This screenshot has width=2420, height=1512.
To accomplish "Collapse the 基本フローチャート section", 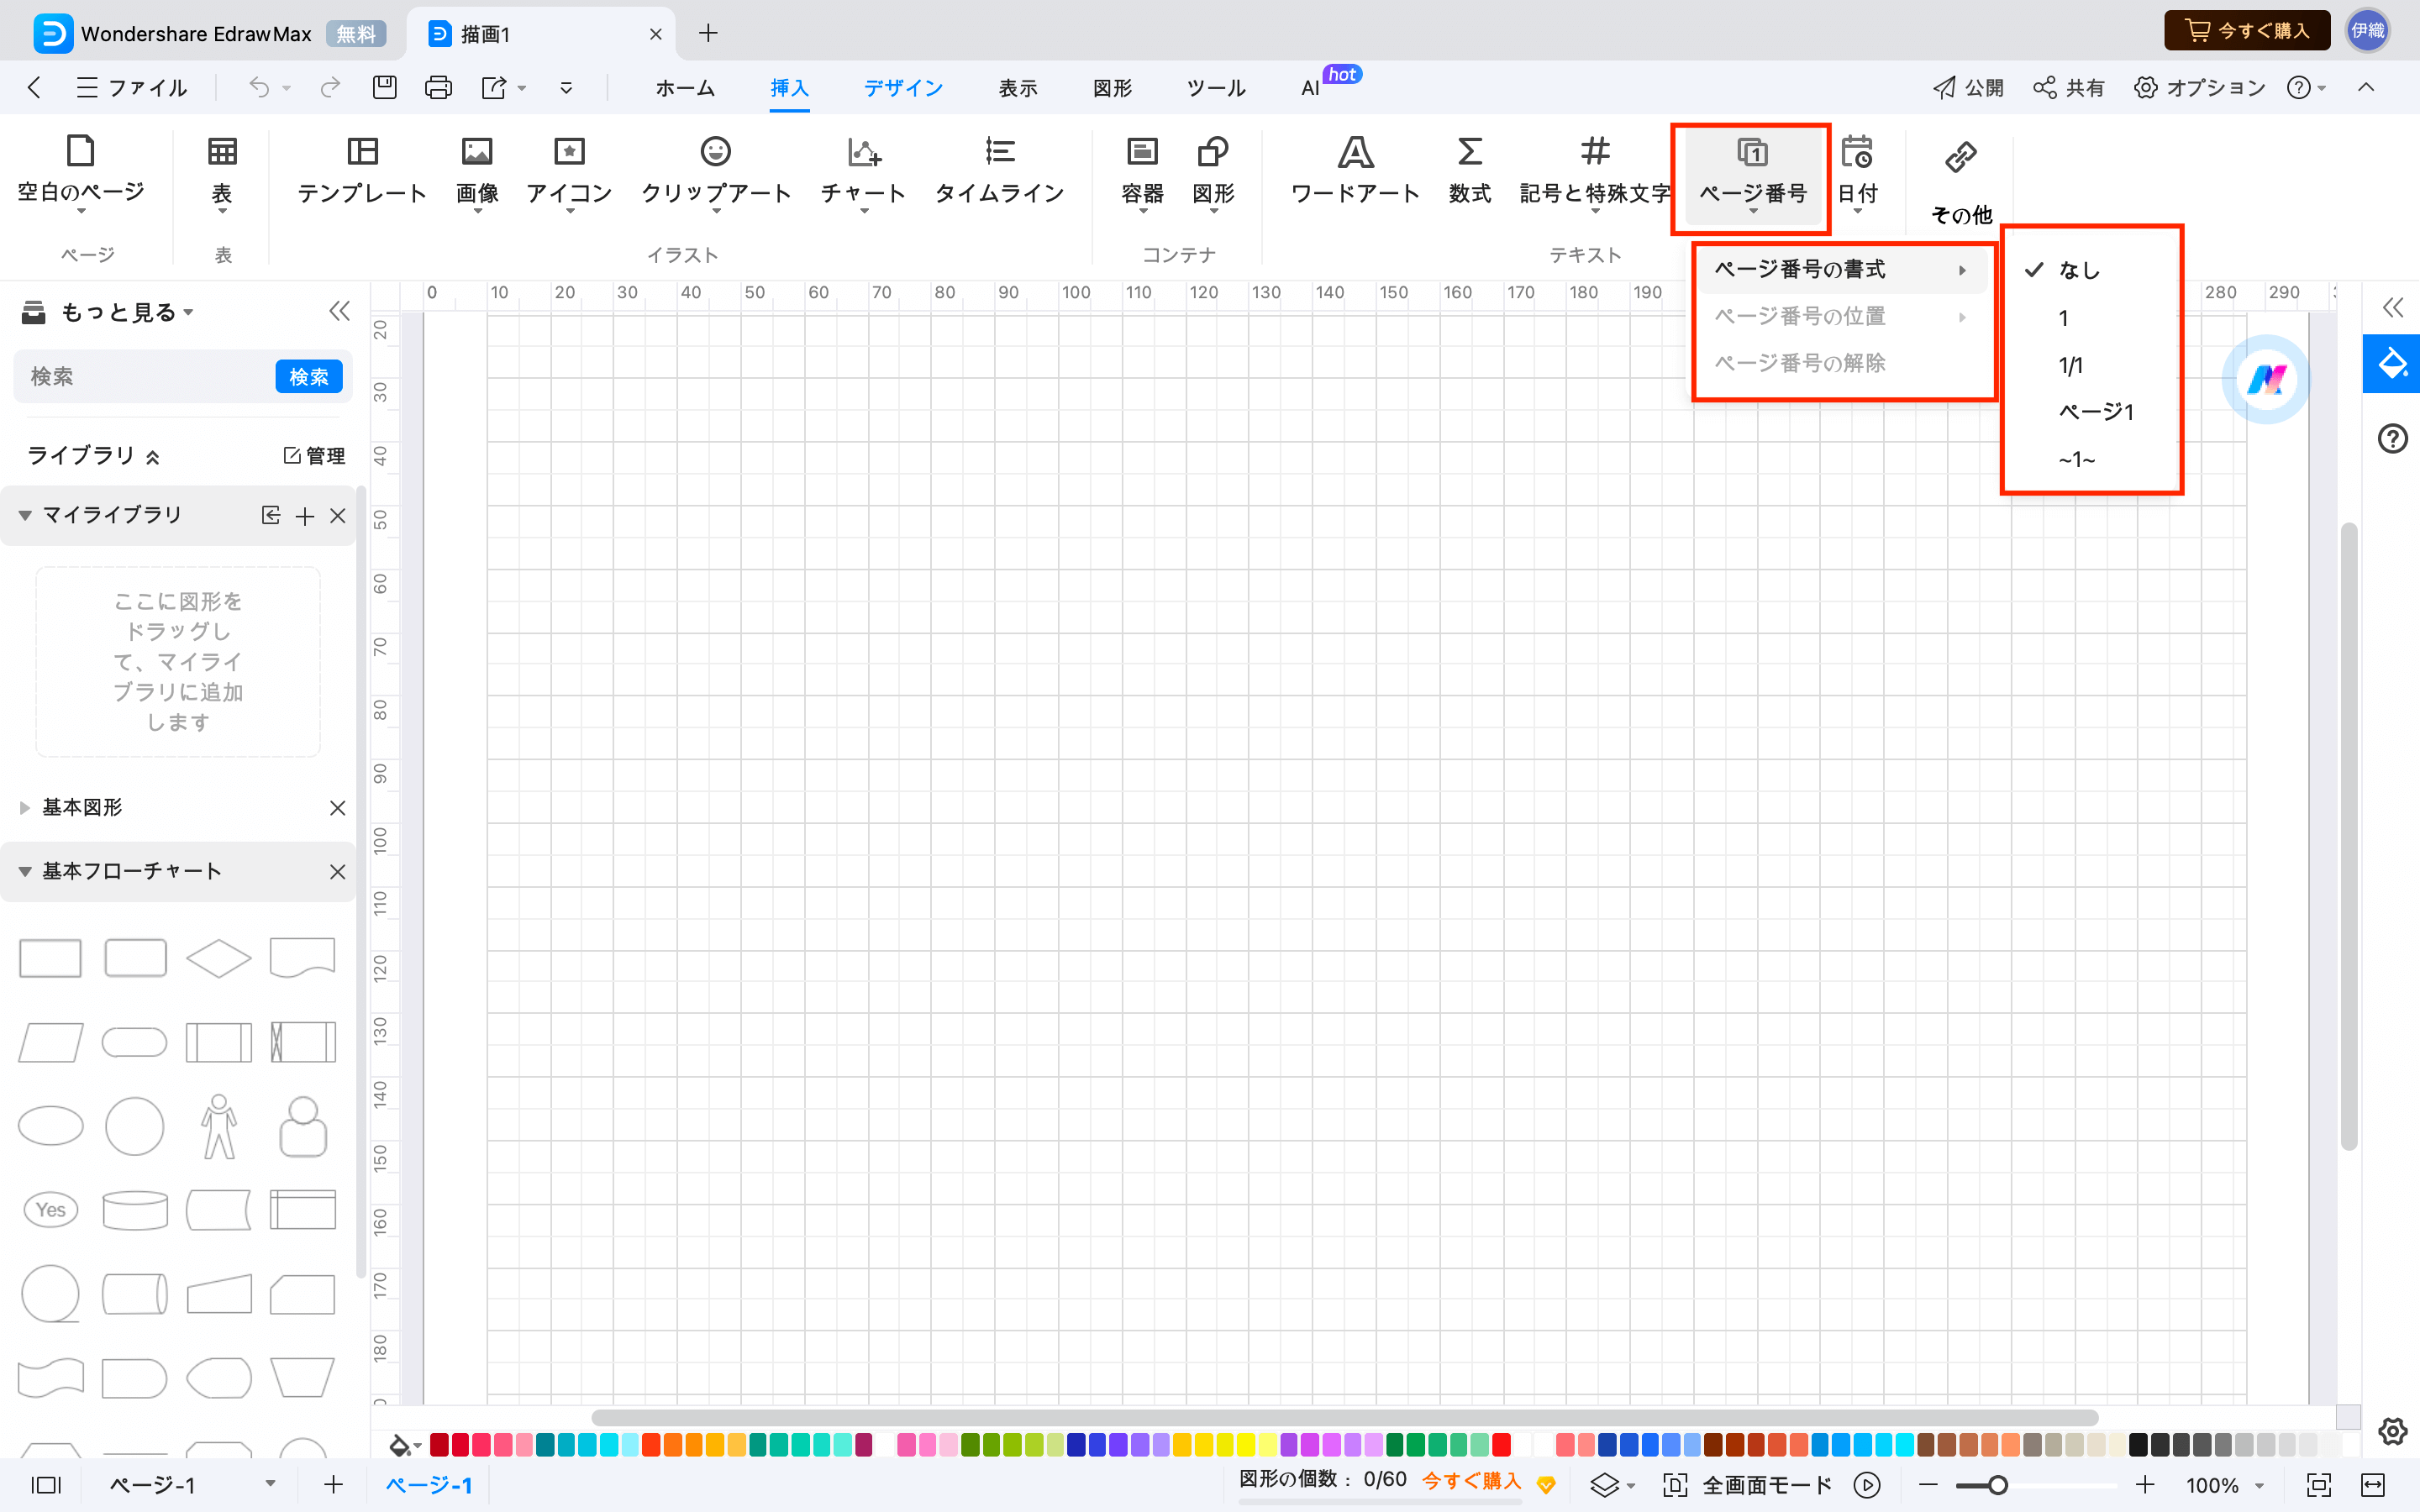I will (x=25, y=872).
